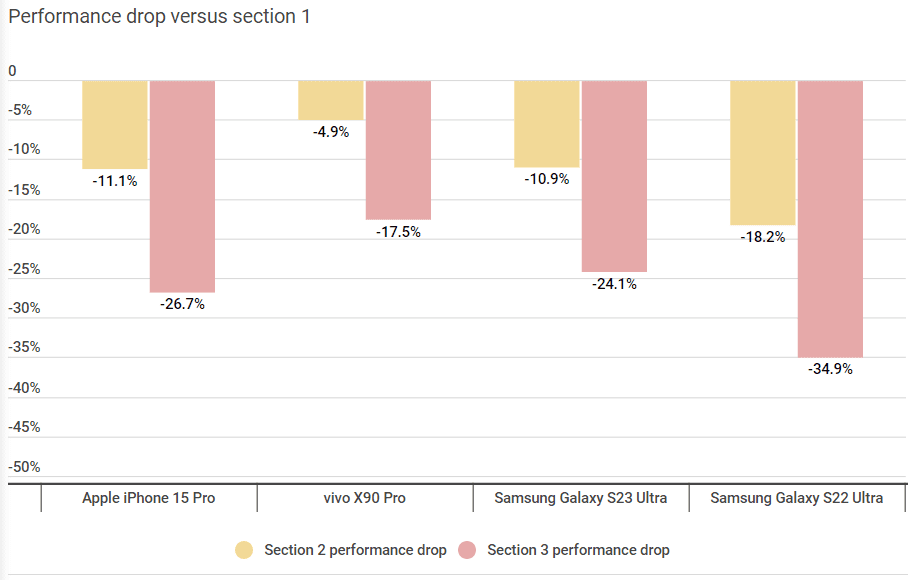The image size is (913, 580).
Task: Click the "Performance drop versus section 1" title
Action: click(x=159, y=17)
